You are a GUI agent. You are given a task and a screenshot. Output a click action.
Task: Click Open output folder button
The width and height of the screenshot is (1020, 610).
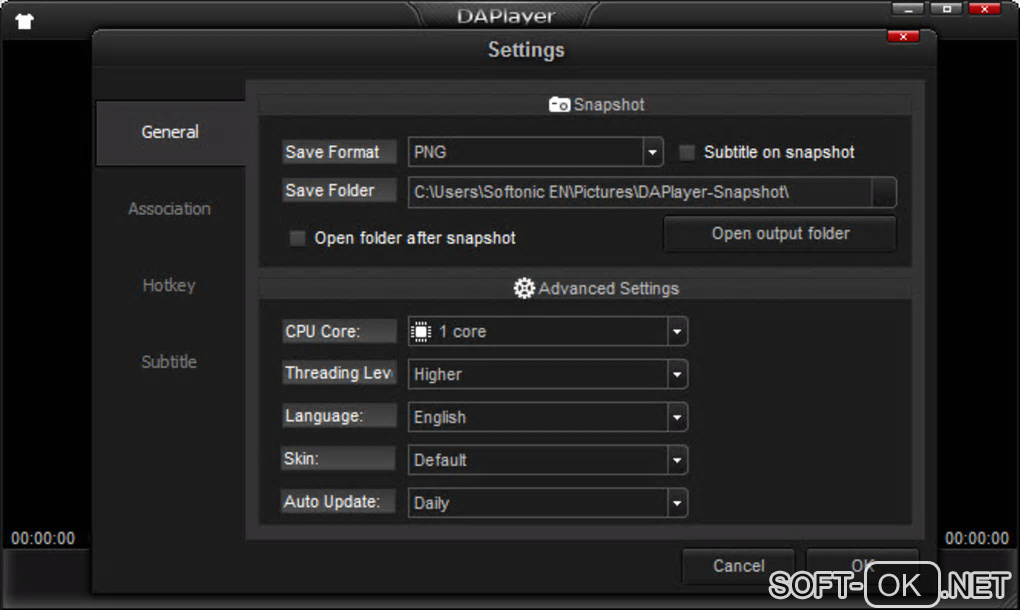780,233
